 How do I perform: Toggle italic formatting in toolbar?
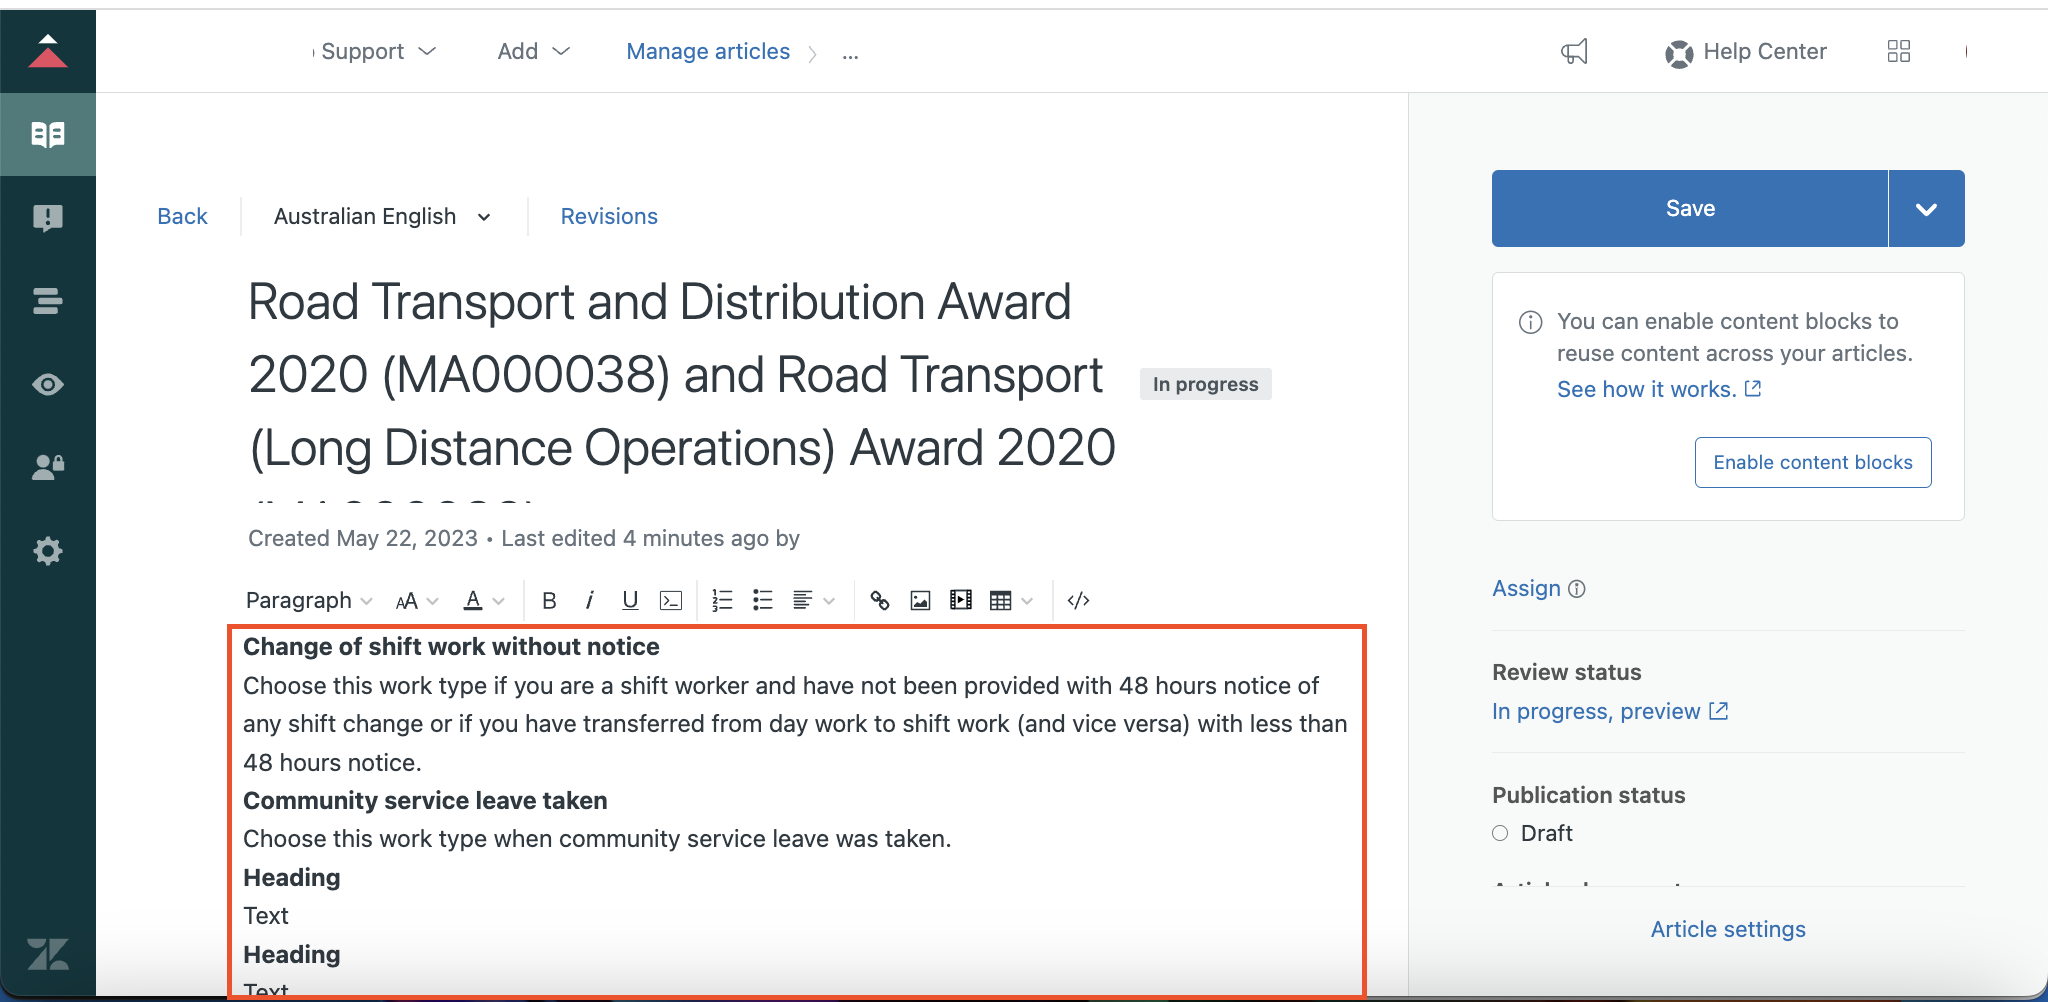click(x=590, y=600)
